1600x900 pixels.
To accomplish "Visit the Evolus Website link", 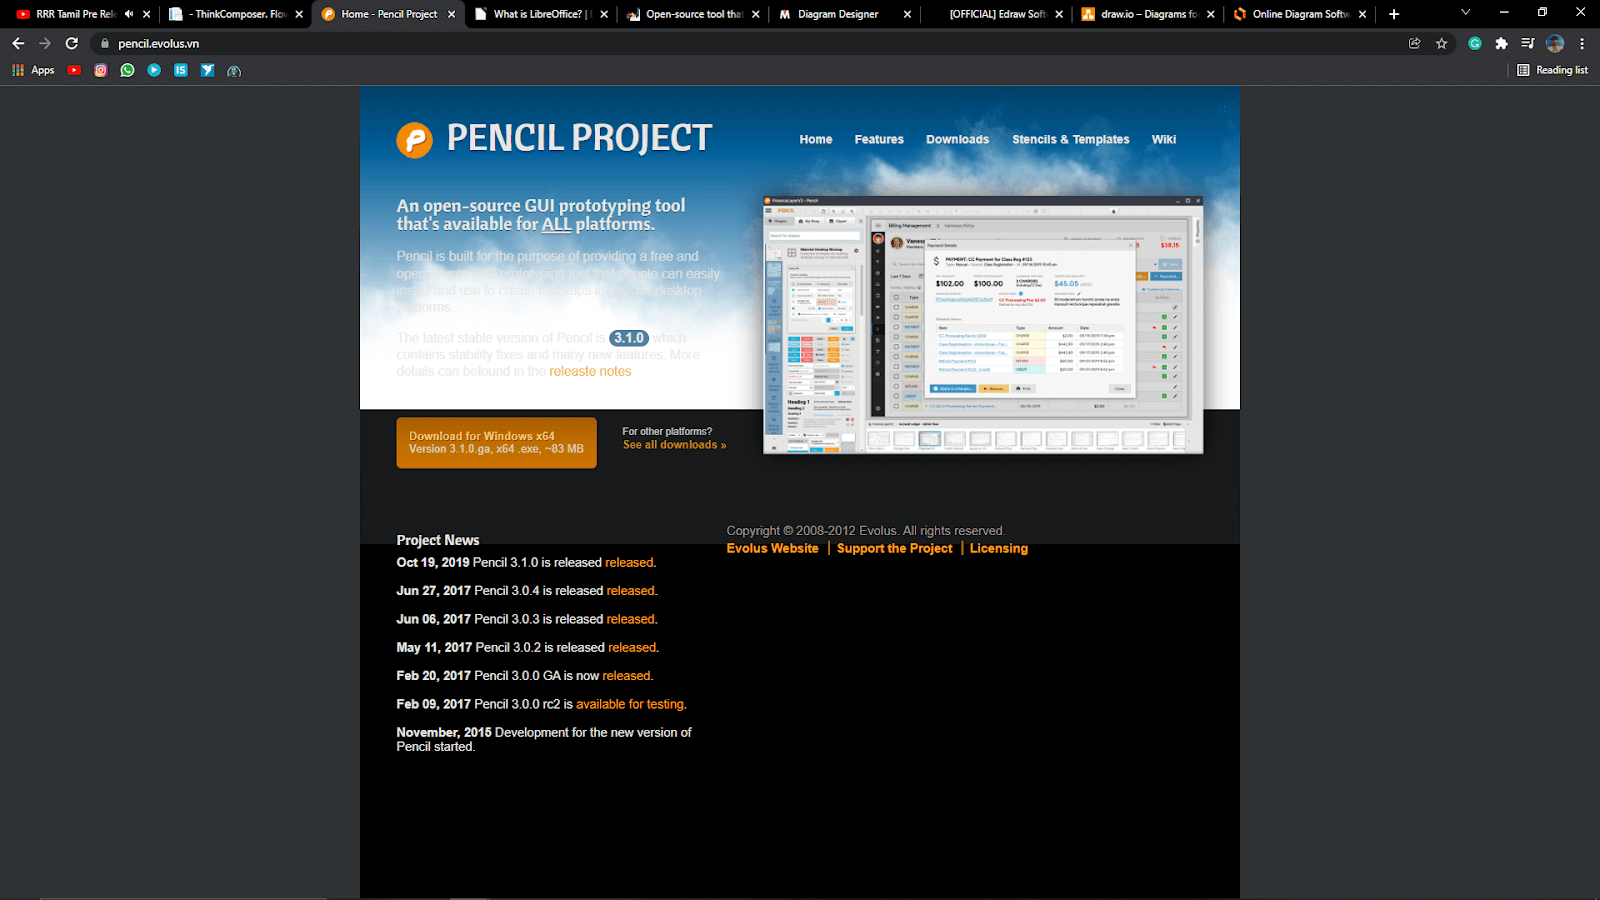I will pyautogui.click(x=772, y=548).
